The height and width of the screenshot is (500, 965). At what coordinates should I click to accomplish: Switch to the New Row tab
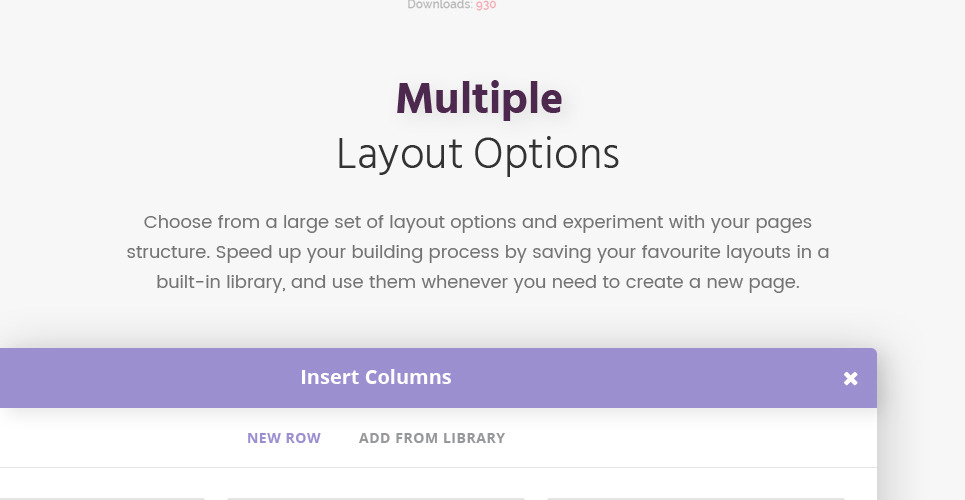pos(284,438)
